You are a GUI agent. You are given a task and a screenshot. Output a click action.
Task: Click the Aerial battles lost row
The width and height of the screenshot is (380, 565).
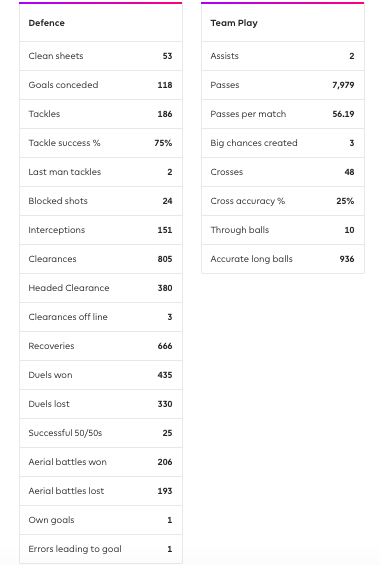click(x=101, y=491)
